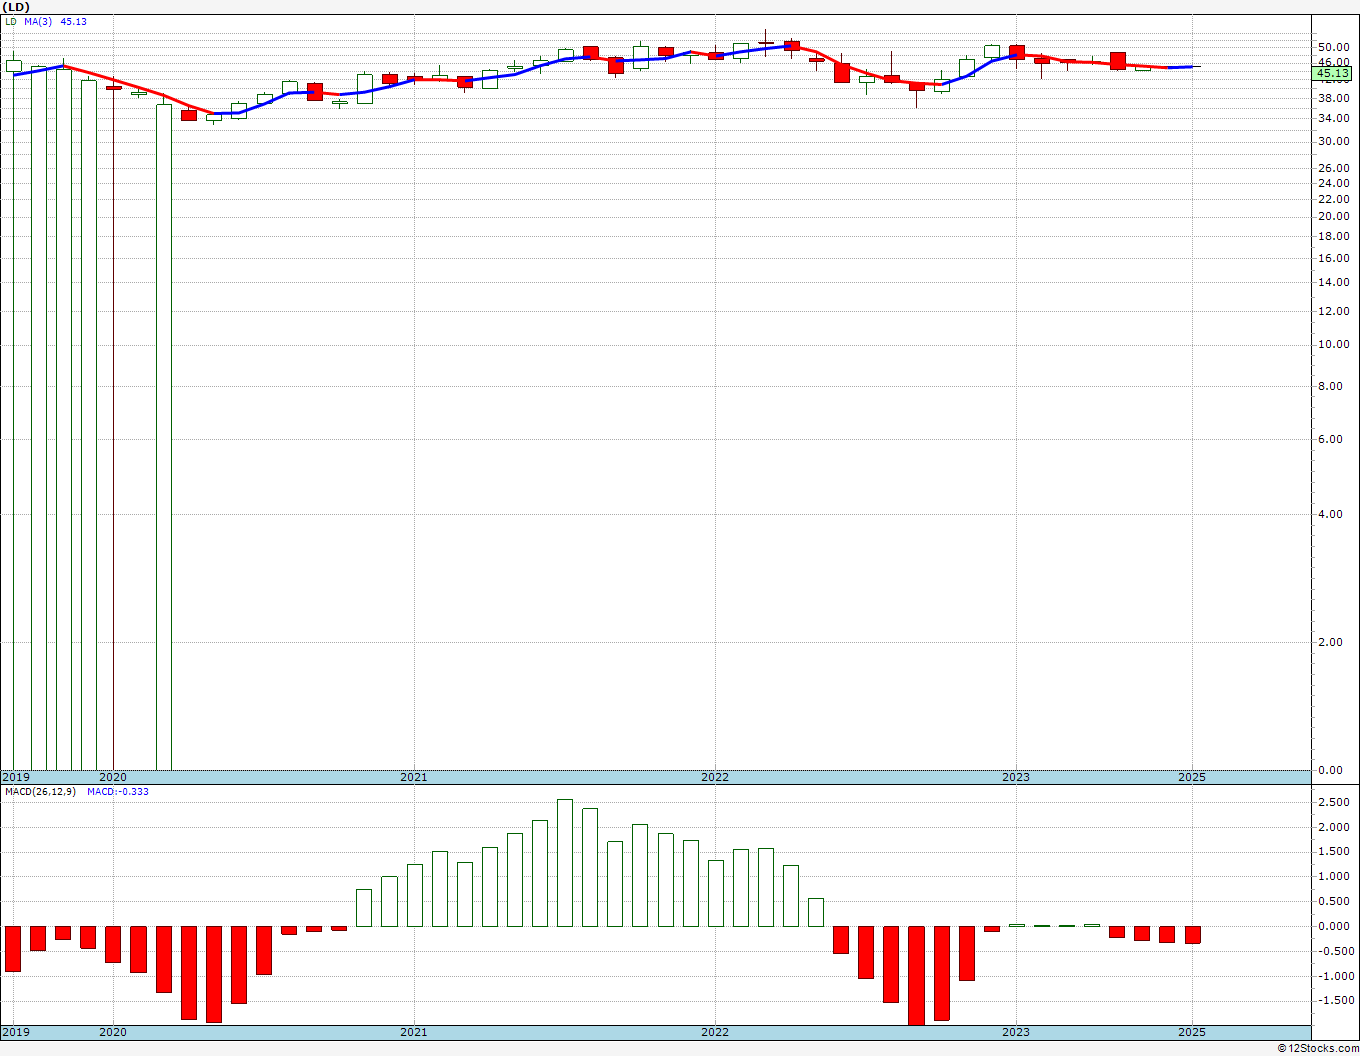Click 2021 on the MACD panel time axis

coord(414,1032)
